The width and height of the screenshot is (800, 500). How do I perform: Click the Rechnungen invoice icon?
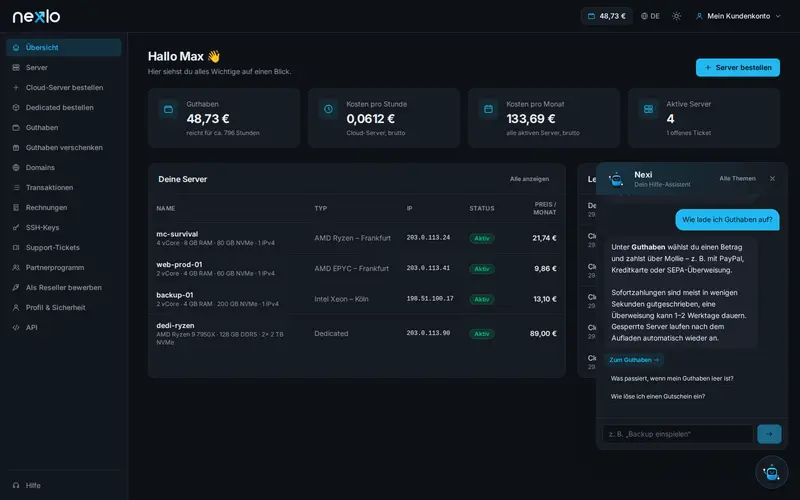tap(16, 208)
